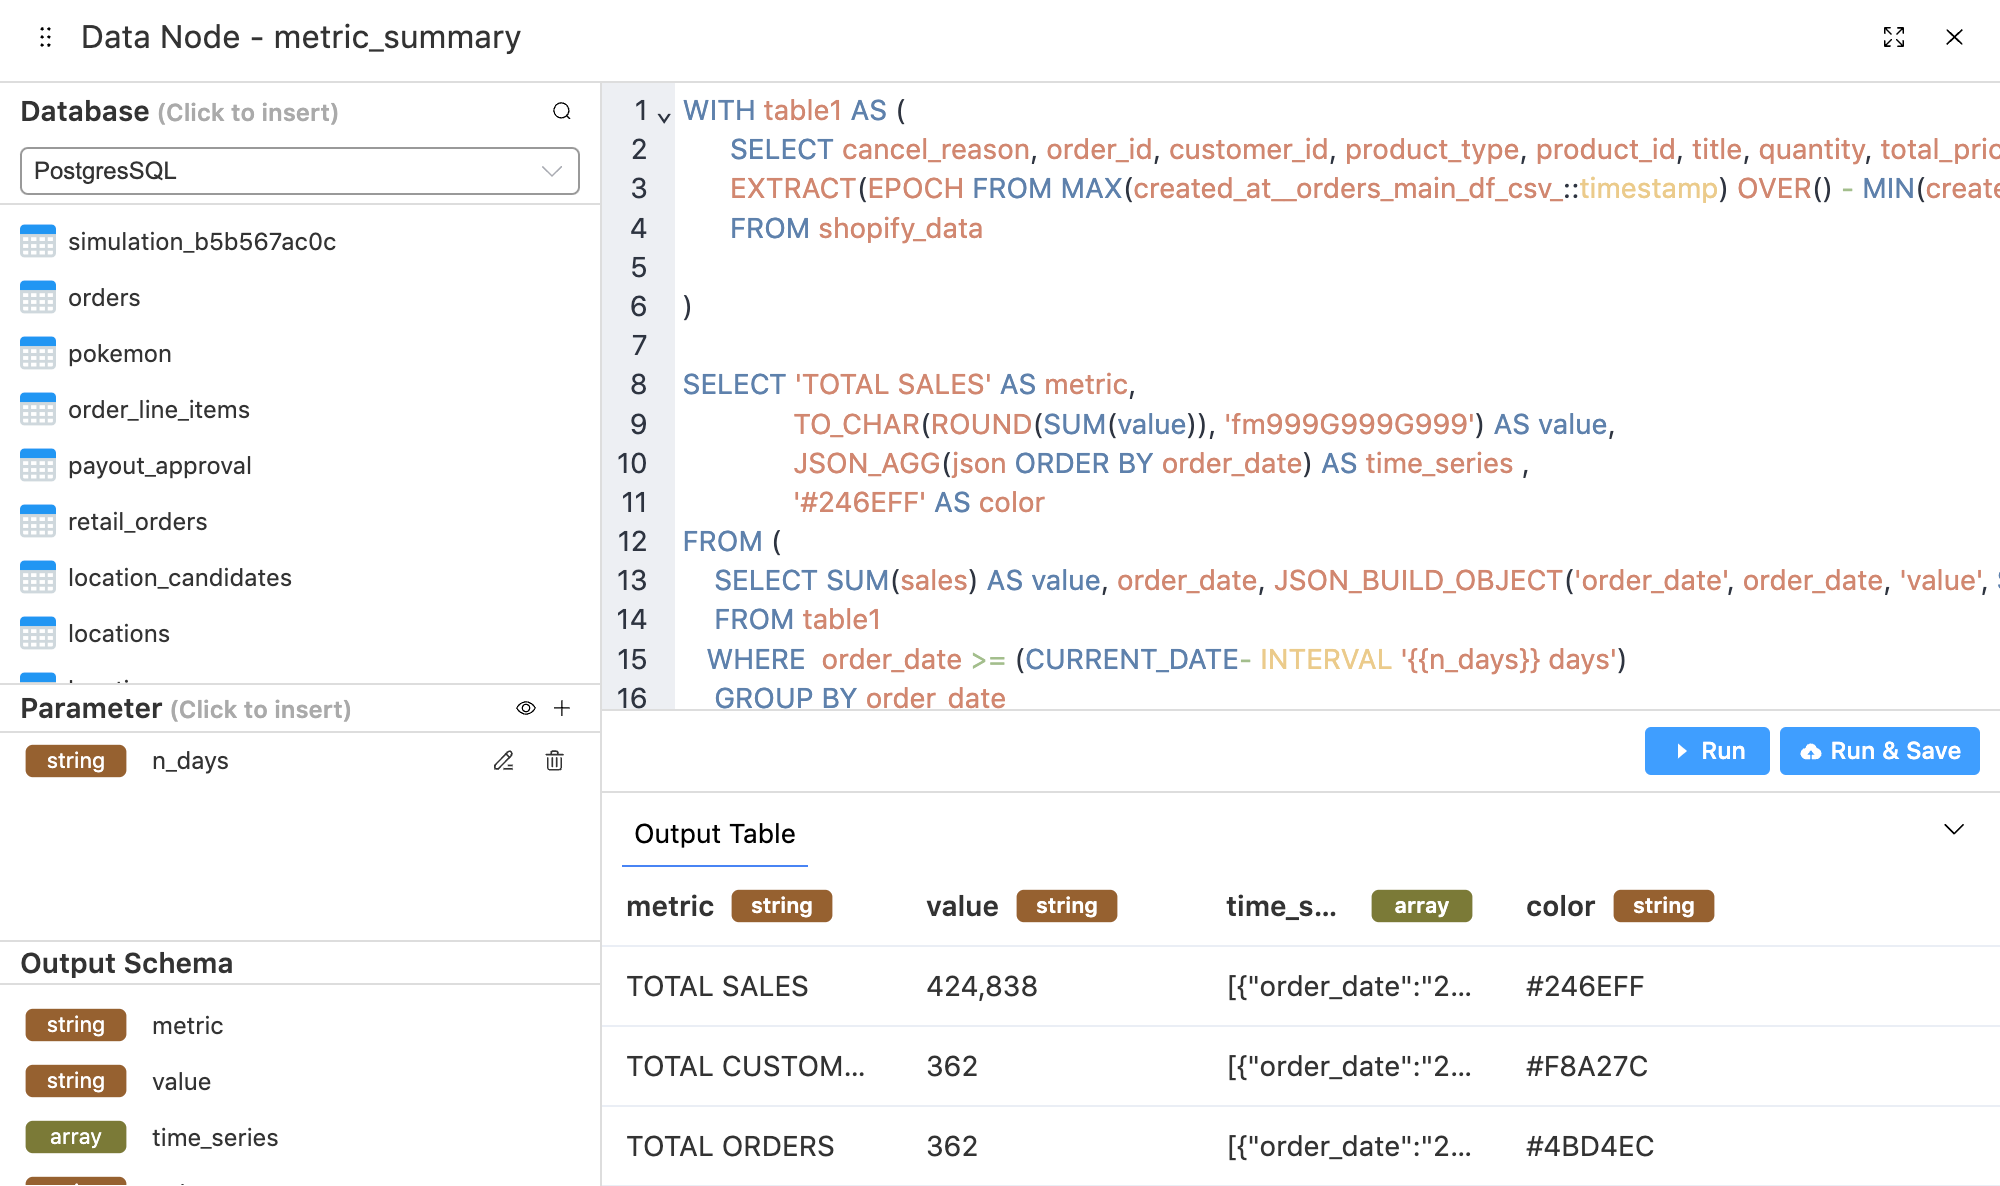Insert the payout_approval table
The width and height of the screenshot is (2000, 1186).
(x=159, y=466)
